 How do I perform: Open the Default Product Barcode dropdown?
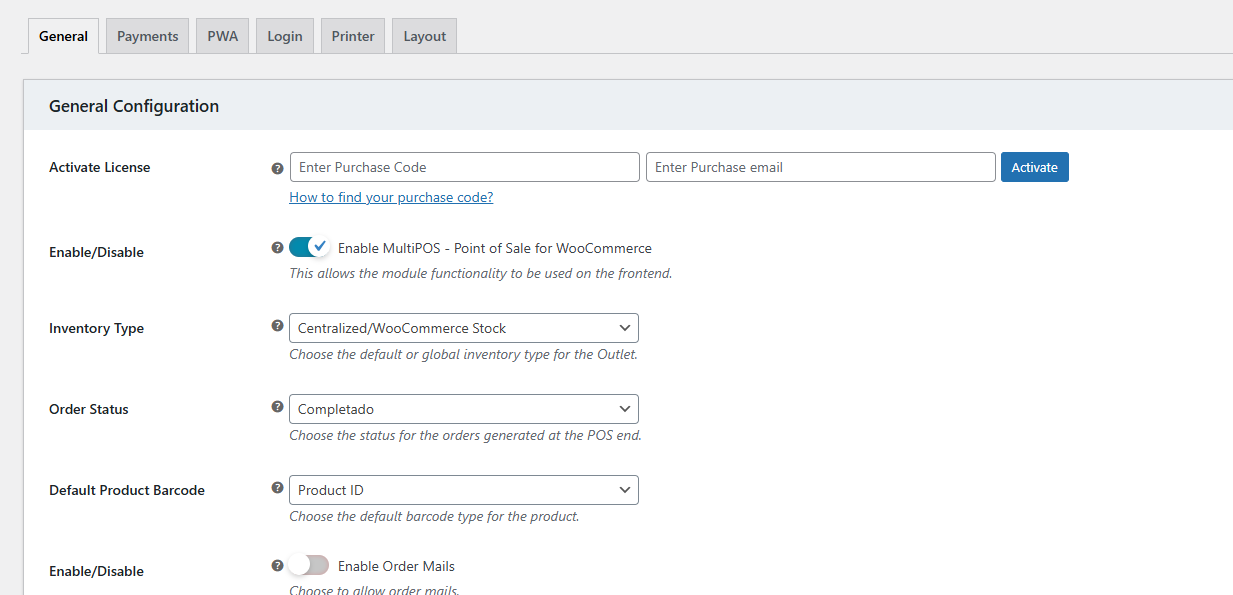464,490
